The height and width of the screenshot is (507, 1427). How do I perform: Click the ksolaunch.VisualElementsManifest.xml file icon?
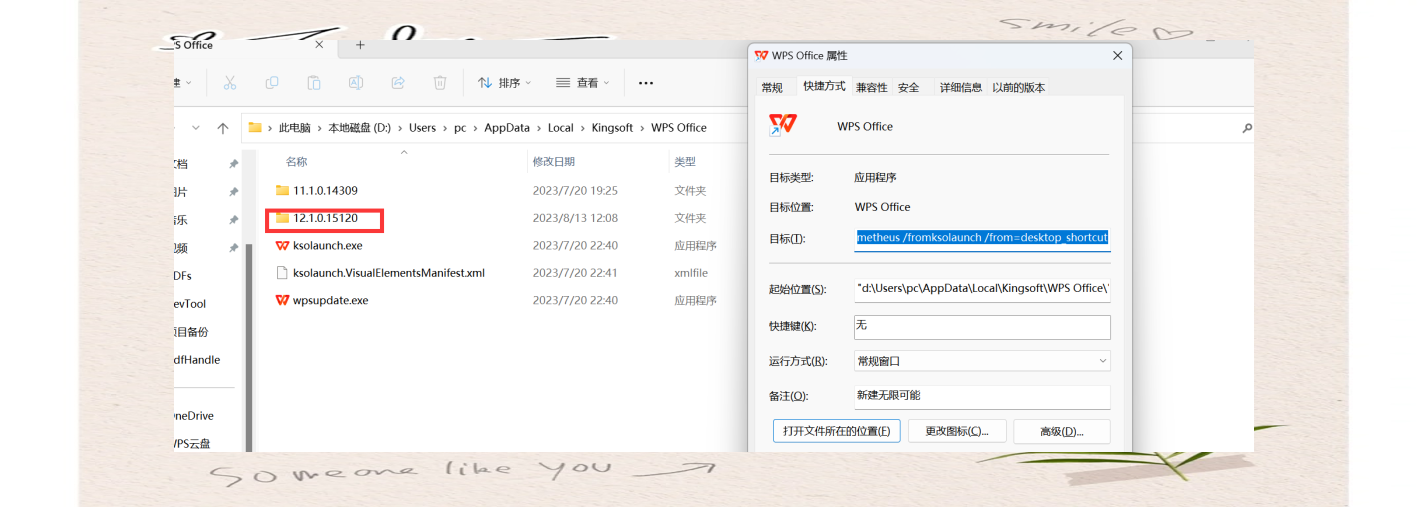point(282,272)
